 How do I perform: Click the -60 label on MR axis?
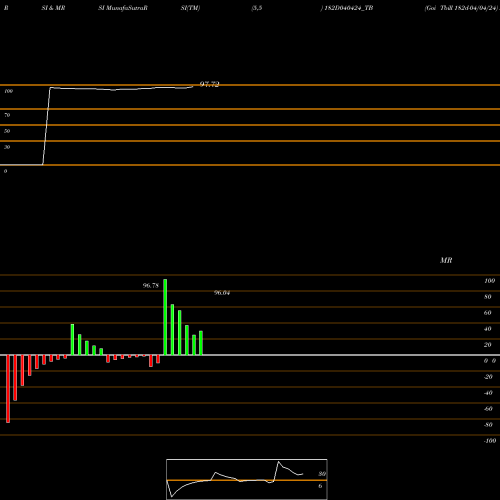pos(488,409)
